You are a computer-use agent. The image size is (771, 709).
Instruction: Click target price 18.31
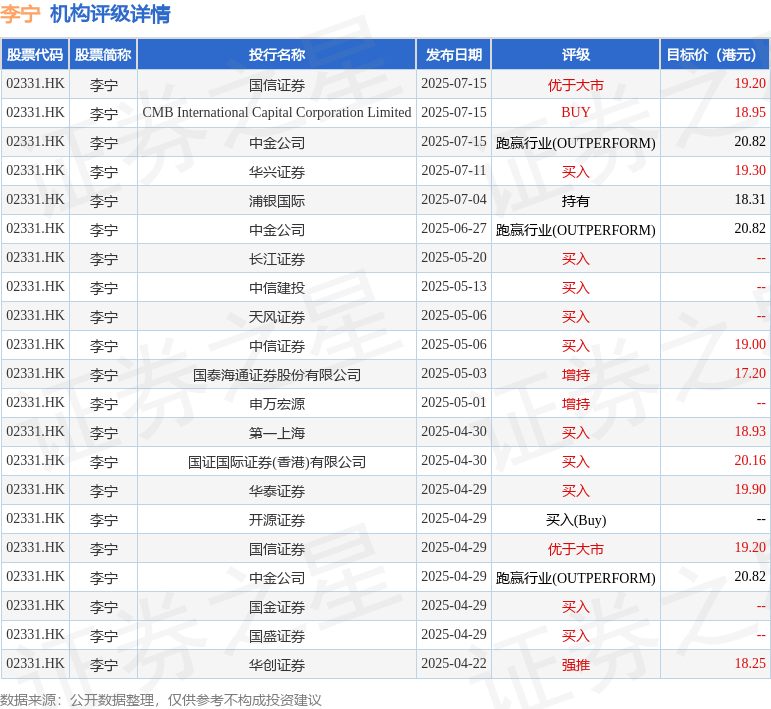pyautogui.click(x=750, y=200)
